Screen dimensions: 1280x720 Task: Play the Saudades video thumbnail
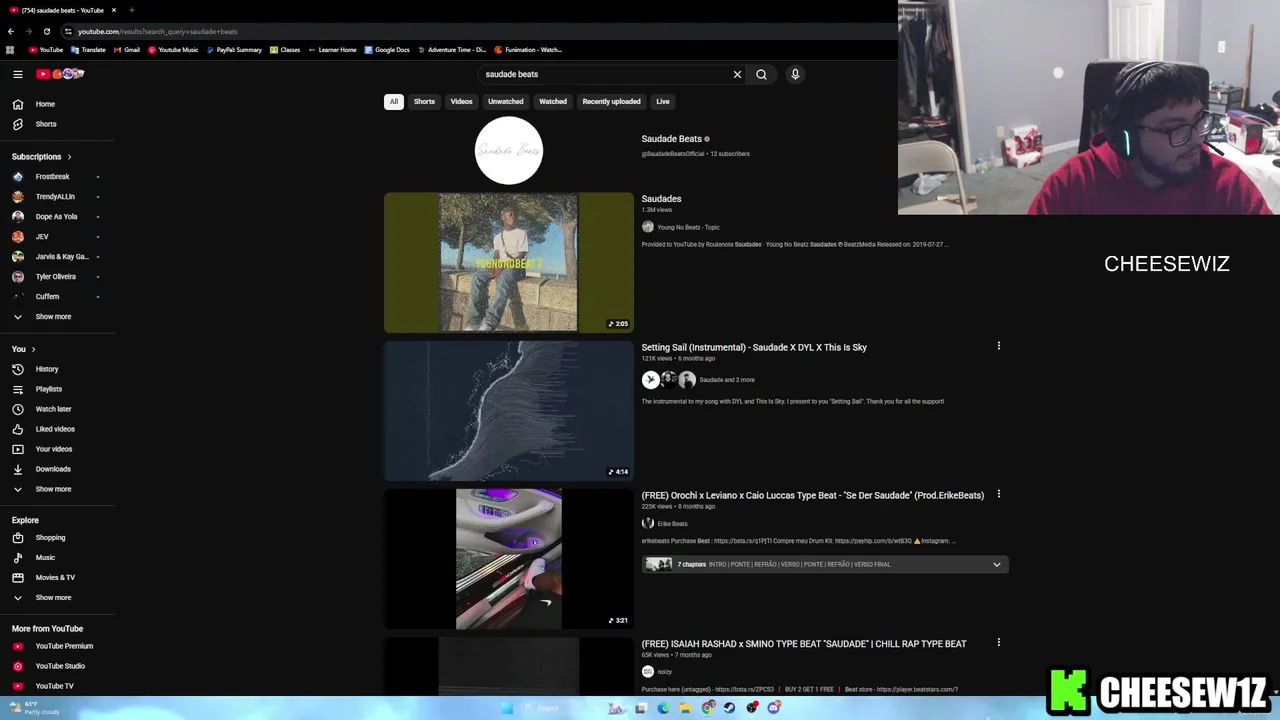pos(509,262)
